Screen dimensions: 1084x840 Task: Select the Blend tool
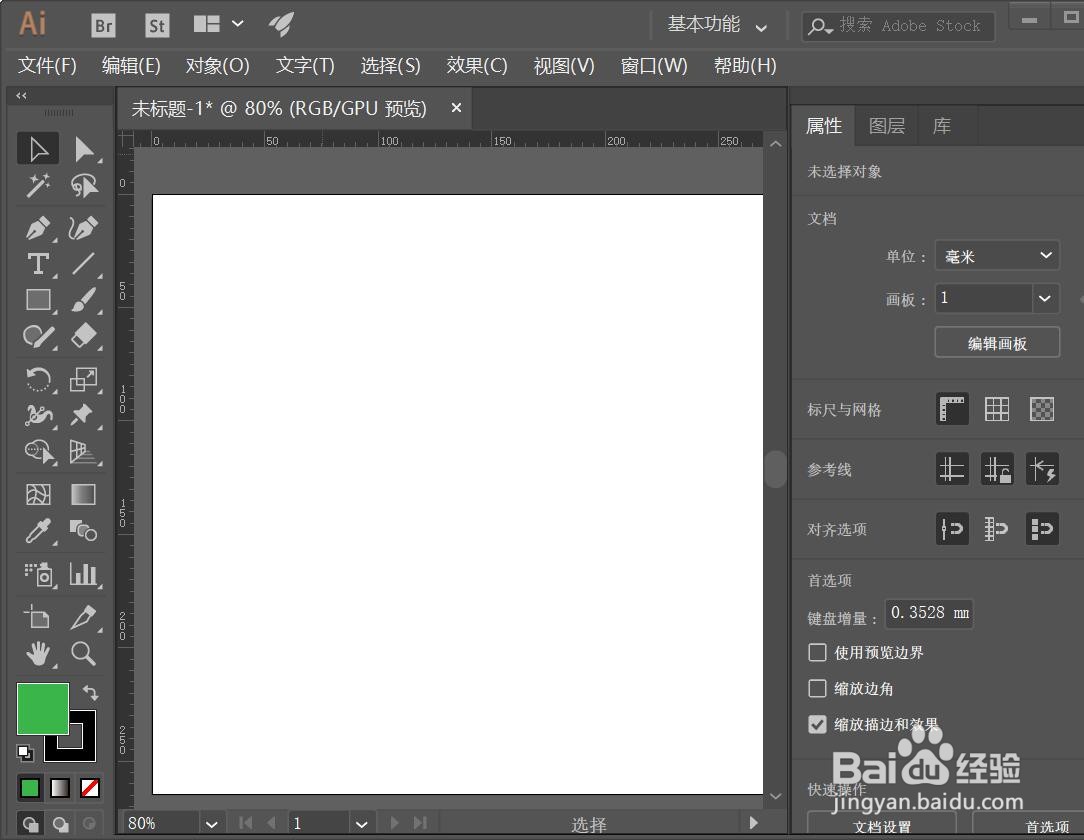(x=83, y=531)
